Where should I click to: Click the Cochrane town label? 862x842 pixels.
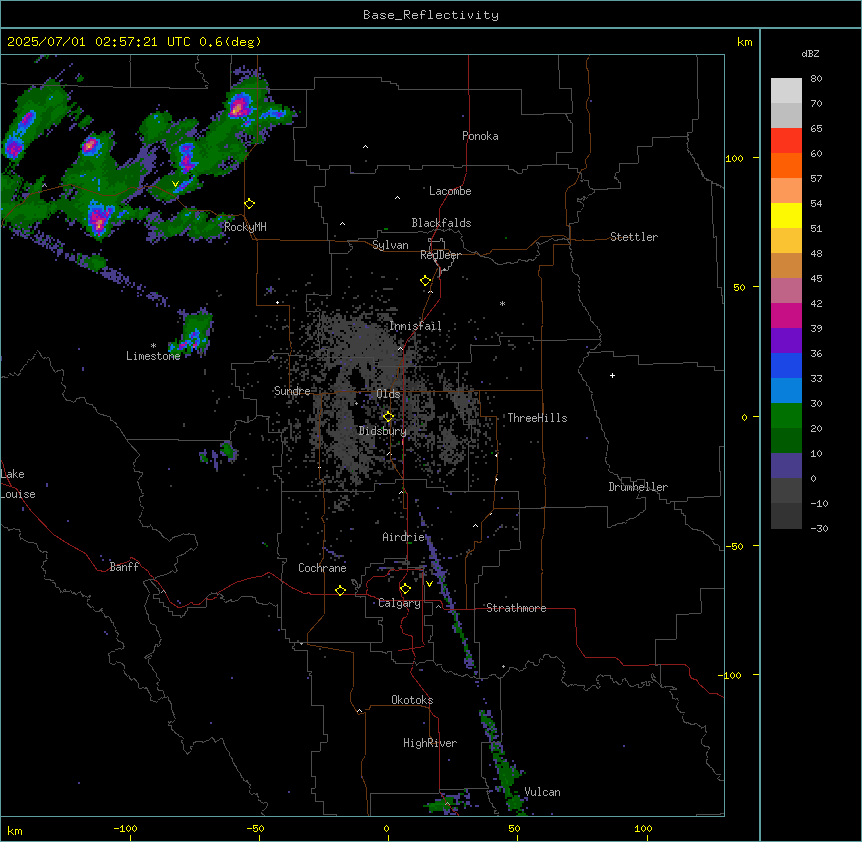[x=322, y=568]
